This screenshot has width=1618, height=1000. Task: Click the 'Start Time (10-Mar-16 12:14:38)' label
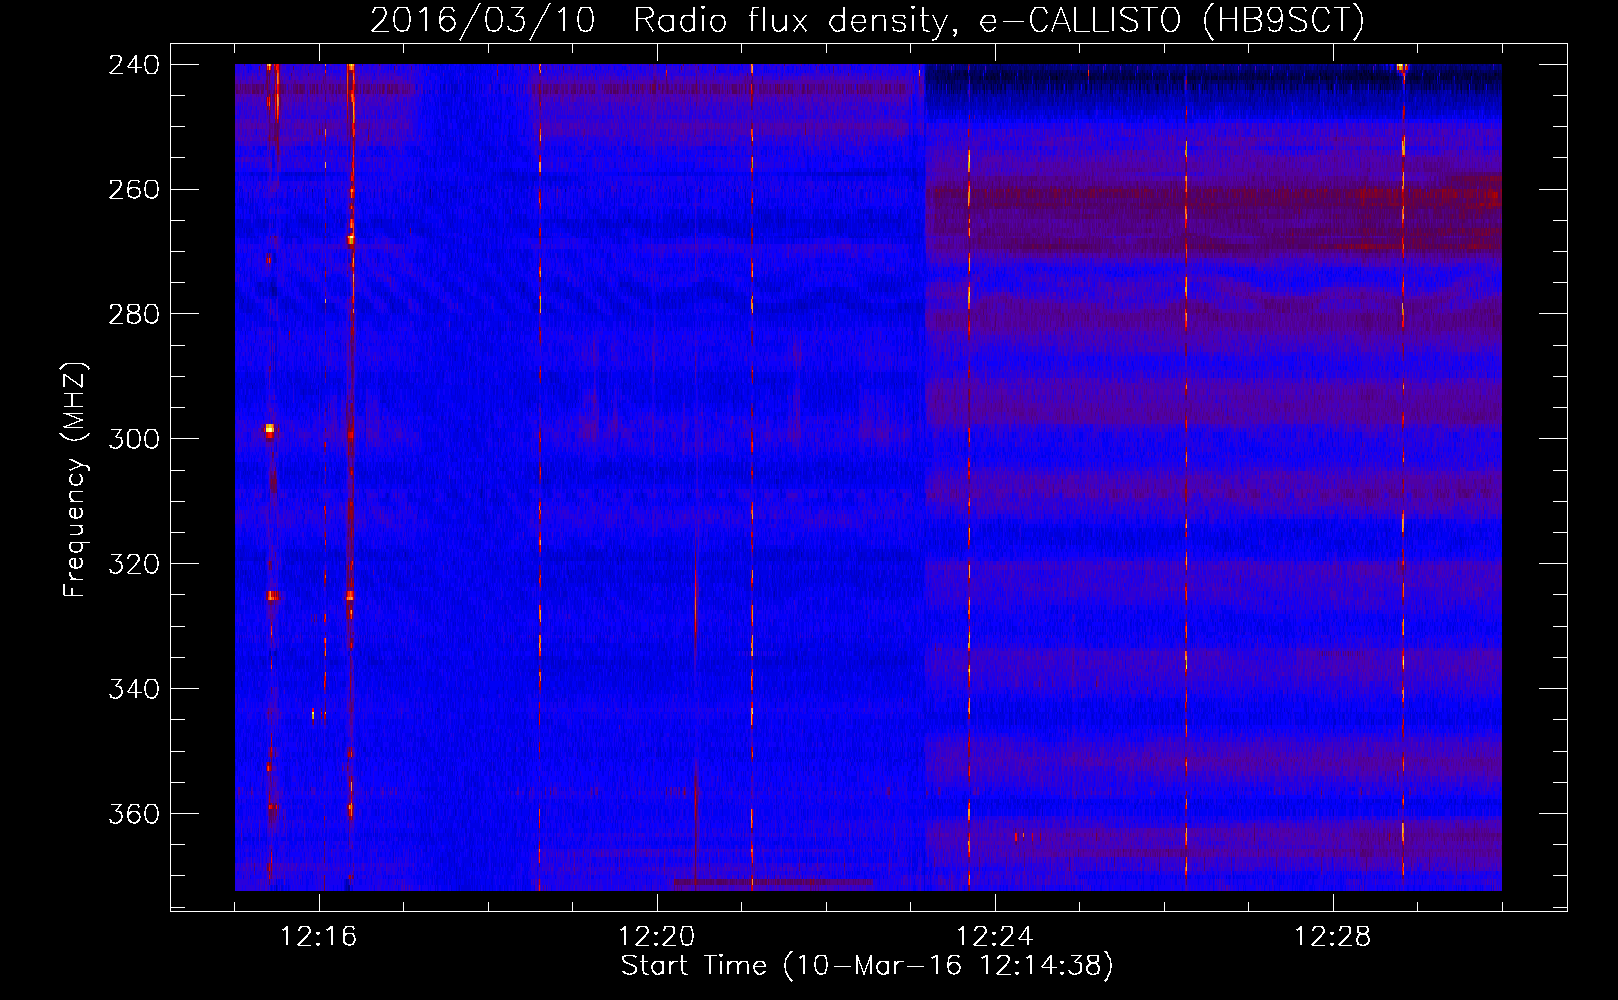pos(867,966)
